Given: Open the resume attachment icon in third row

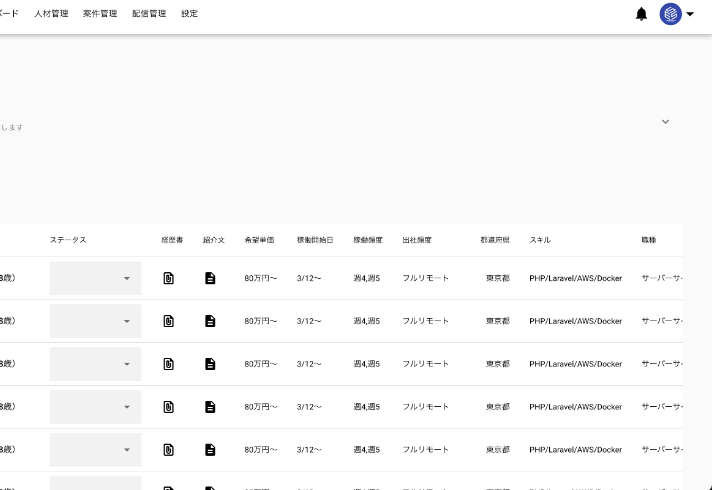Looking at the screenshot, I should click(x=168, y=364).
